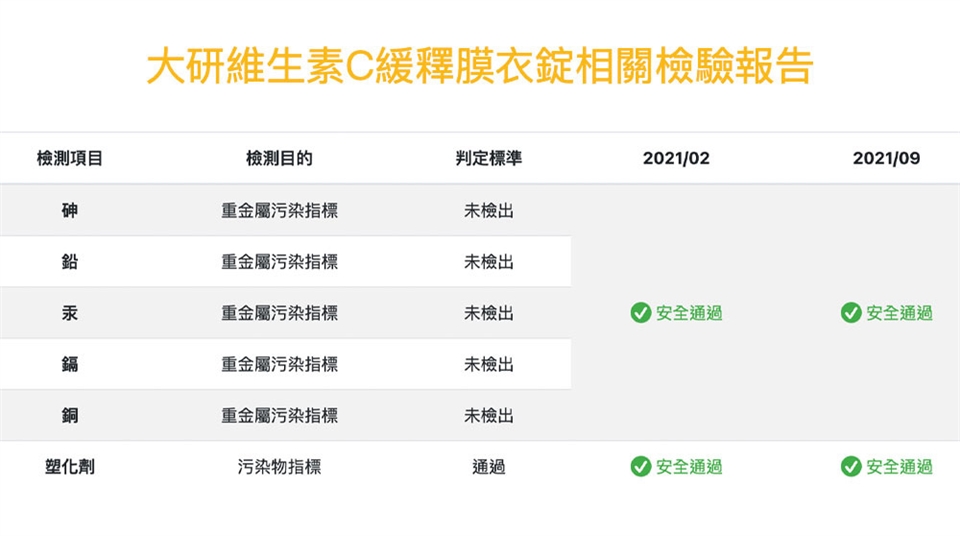Image resolution: width=960 pixels, height=536 pixels.
Task: Click the 通過 standard in 塑化劑 row
Action: 488,466
